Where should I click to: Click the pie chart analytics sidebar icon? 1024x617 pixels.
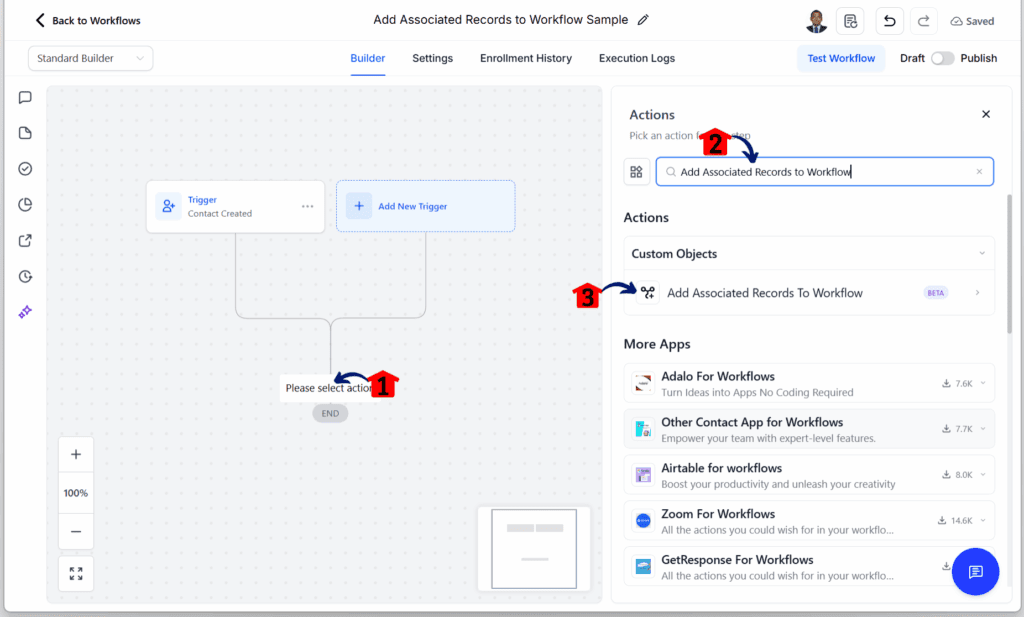(24, 204)
